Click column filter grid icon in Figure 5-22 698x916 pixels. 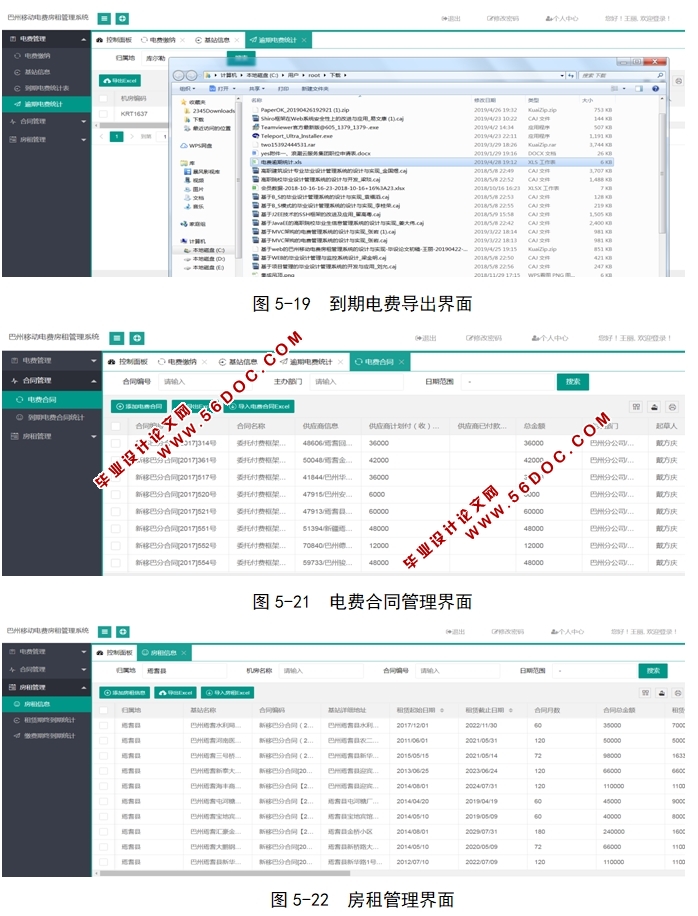pyautogui.click(x=645, y=693)
